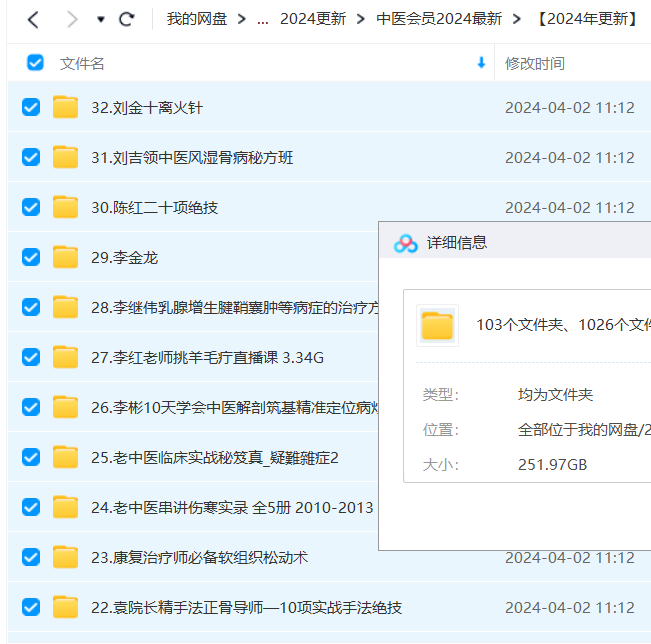Expand the collapsed breadcrumb ellipsis
Image resolution: width=651 pixels, height=644 pixels.
[x=263, y=19]
